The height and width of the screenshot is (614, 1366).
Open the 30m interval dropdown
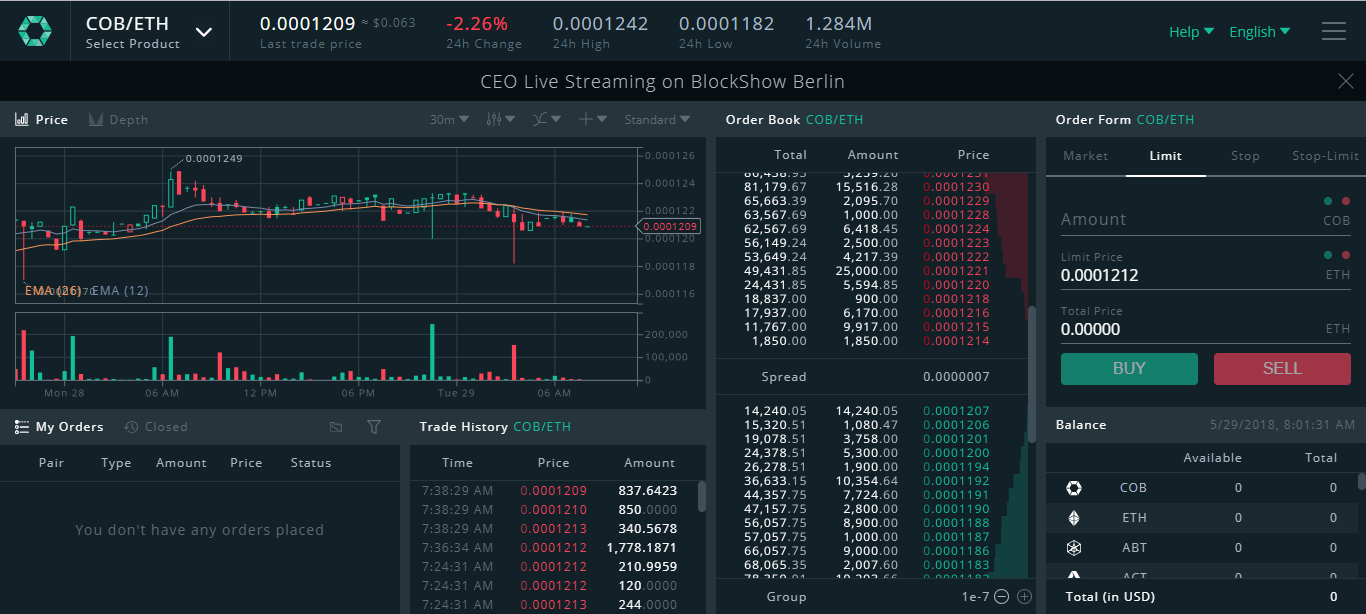coord(449,119)
